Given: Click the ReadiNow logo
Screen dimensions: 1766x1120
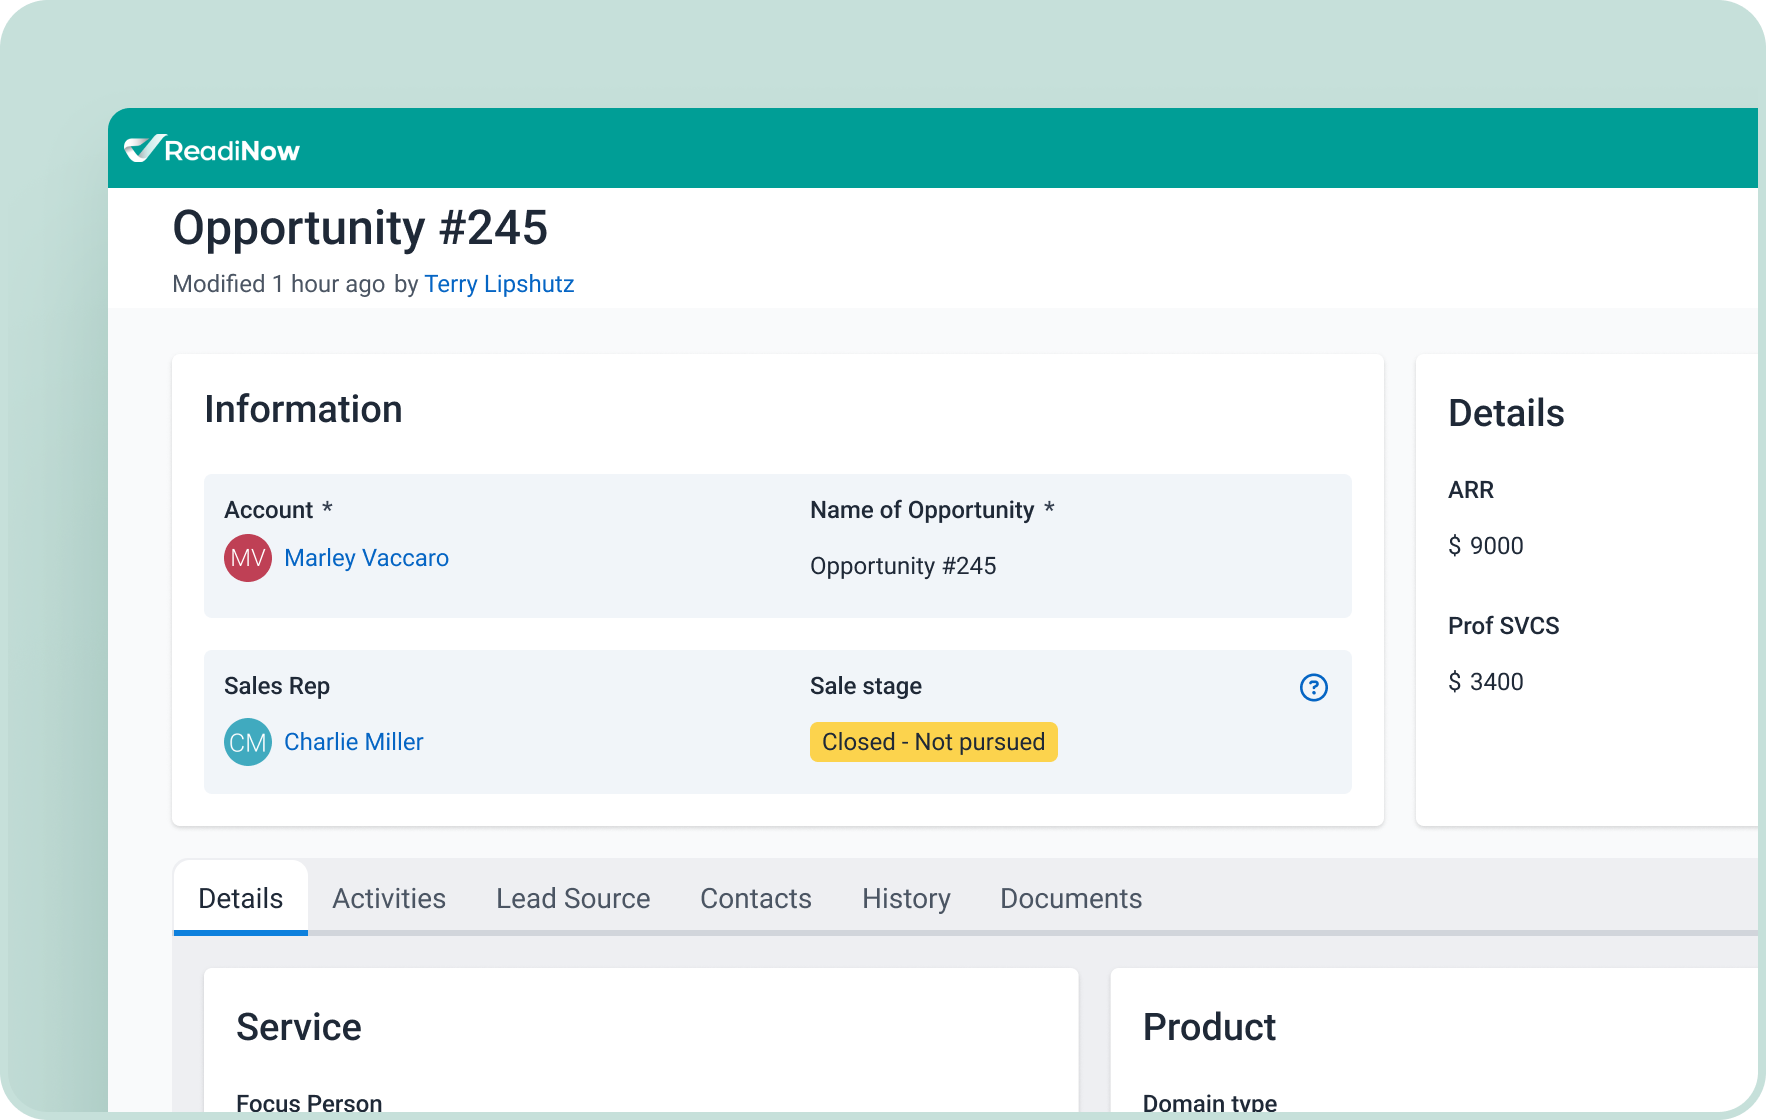Looking at the screenshot, I should 212,150.
